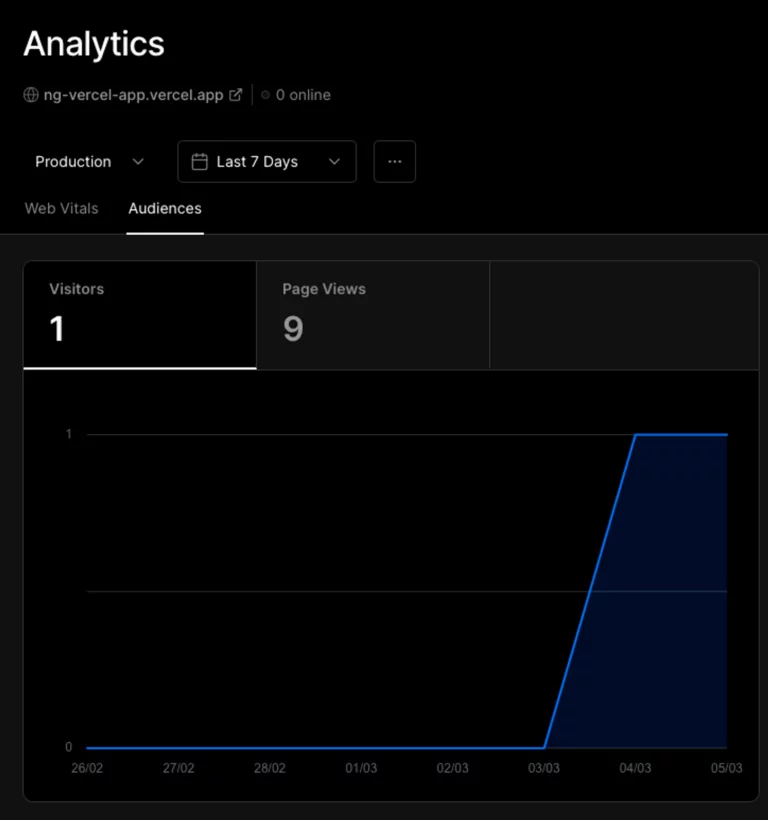
Task: Expand the Last 7 Days chevron arrow
Action: (x=335, y=162)
